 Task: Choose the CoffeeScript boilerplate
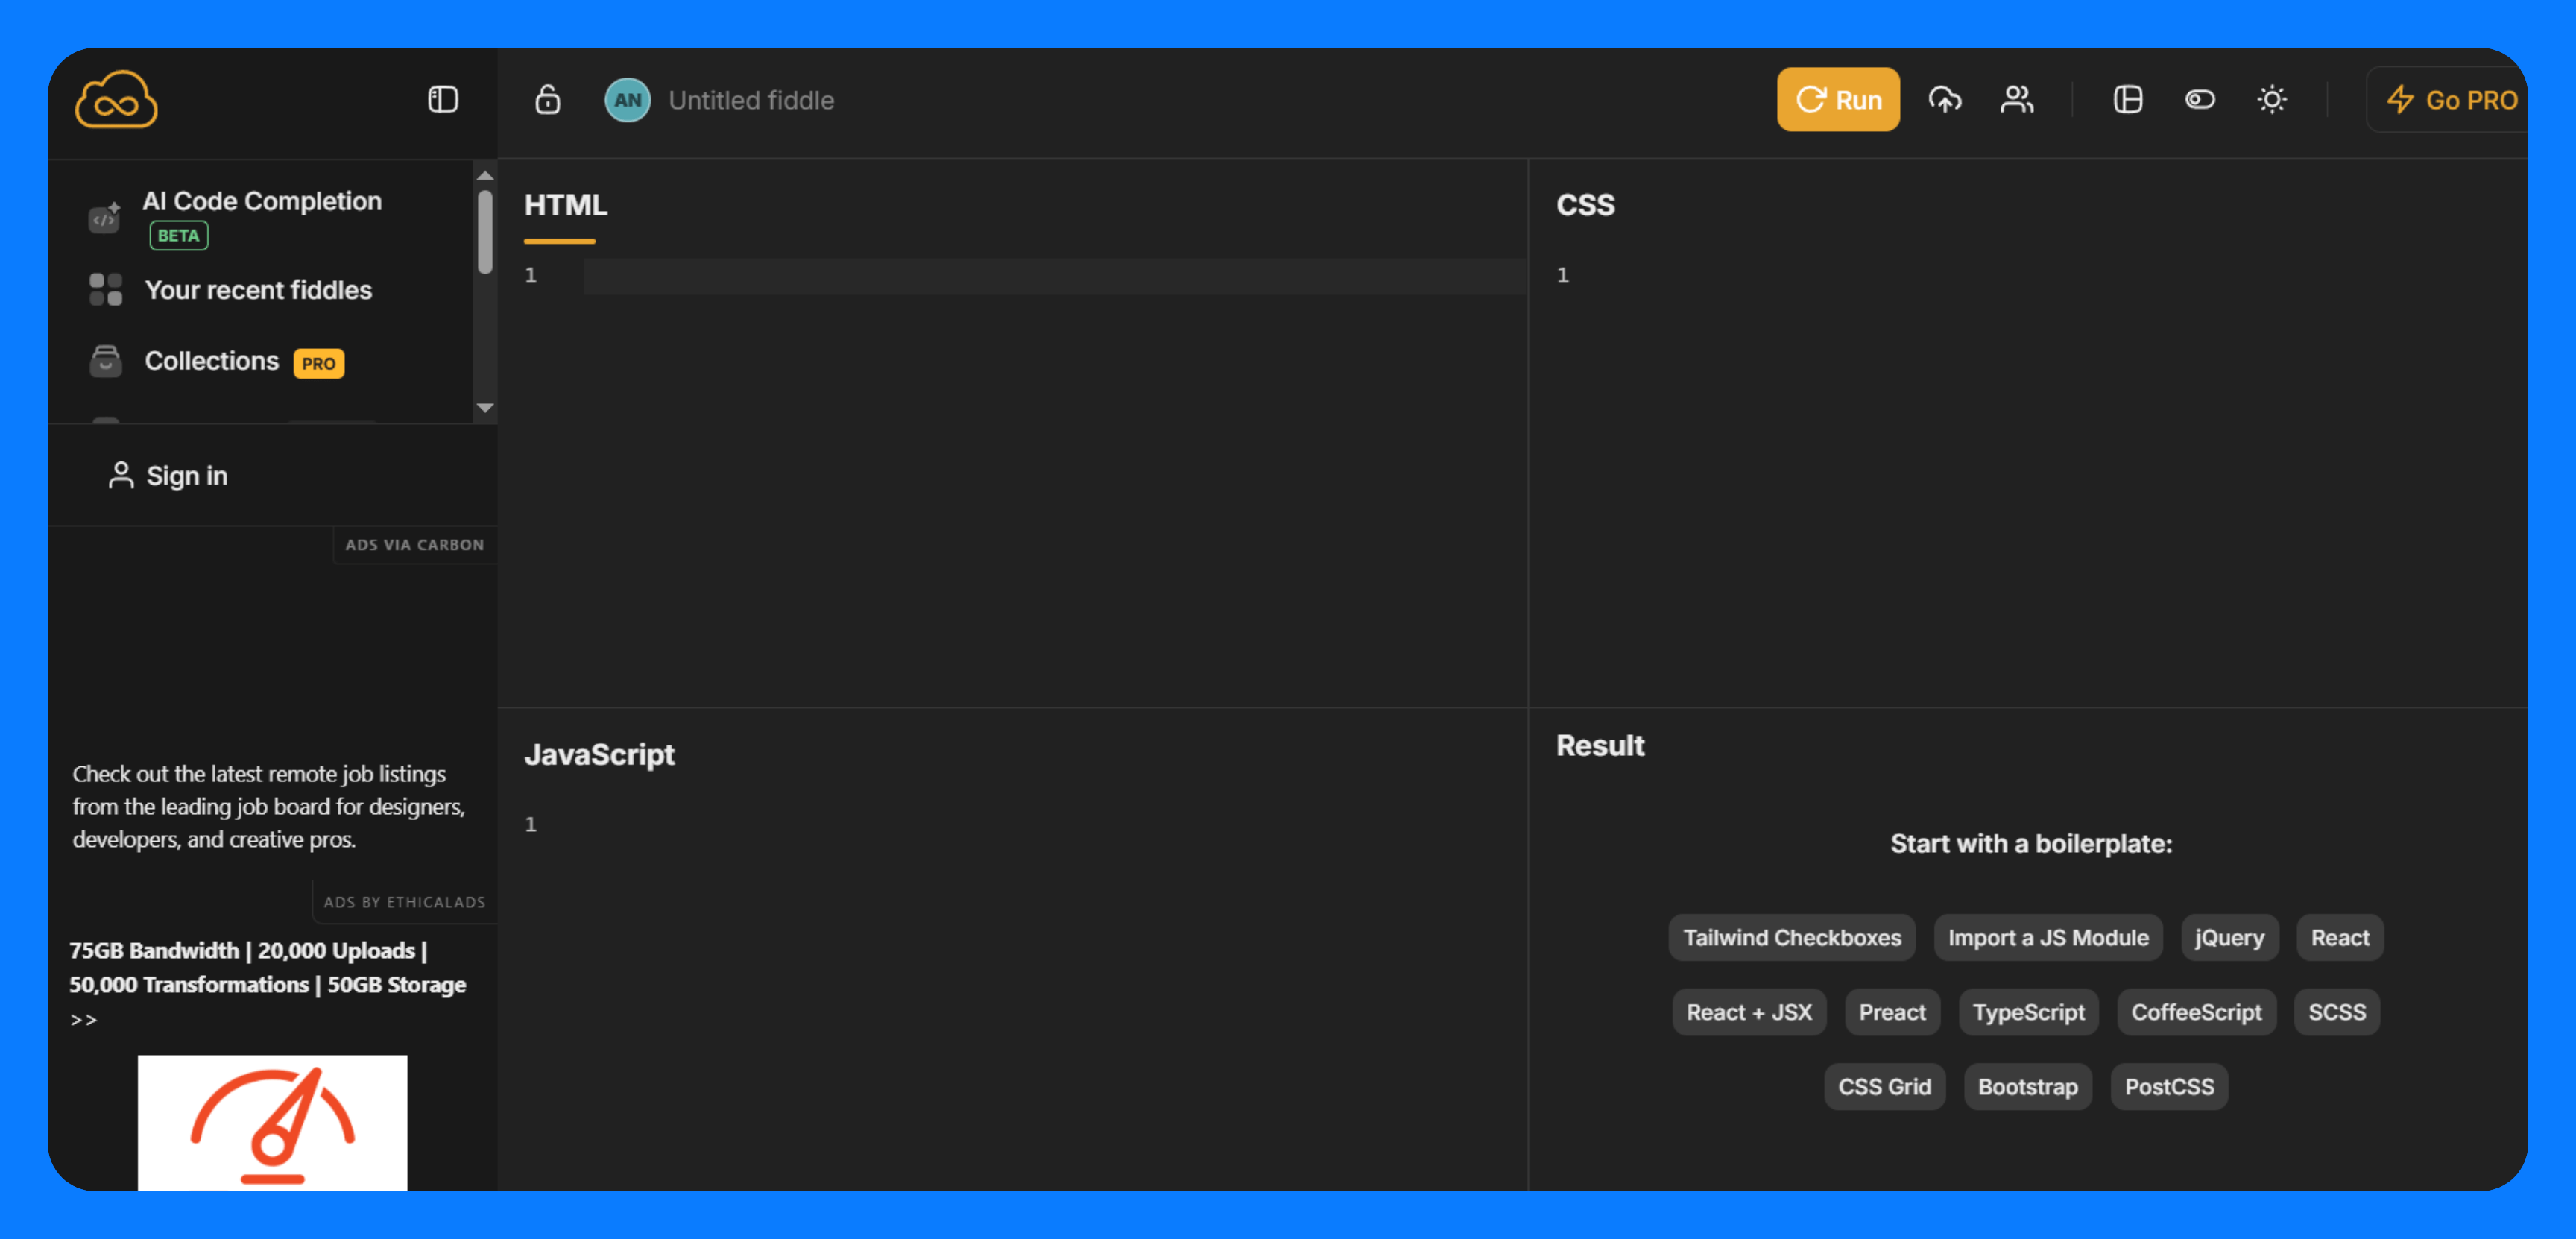coord(2196,1012)
